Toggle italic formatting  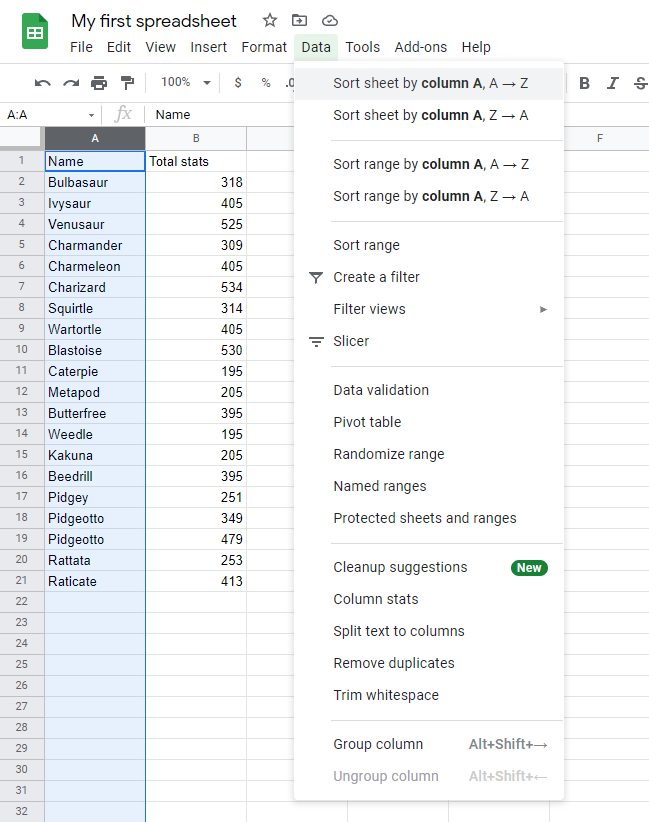coord(613,83)
